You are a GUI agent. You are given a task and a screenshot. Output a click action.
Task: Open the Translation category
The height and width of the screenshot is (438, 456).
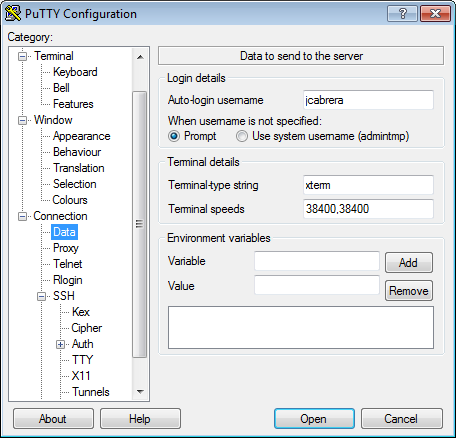[x=79, y=168]
